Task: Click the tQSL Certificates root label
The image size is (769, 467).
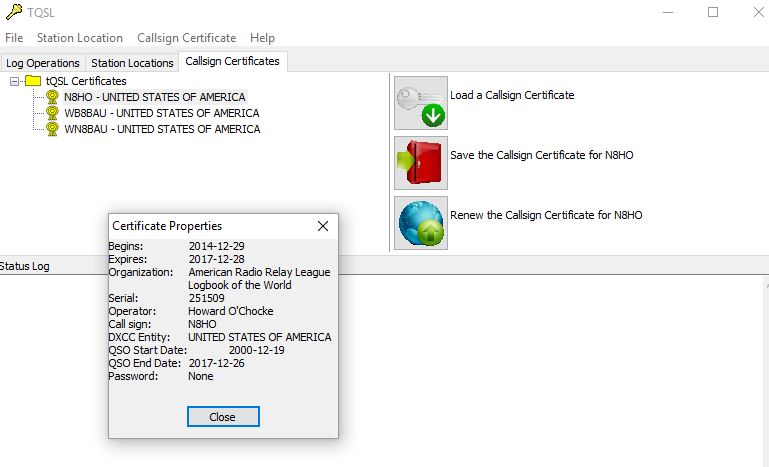Action: click(x=86, y=81)
